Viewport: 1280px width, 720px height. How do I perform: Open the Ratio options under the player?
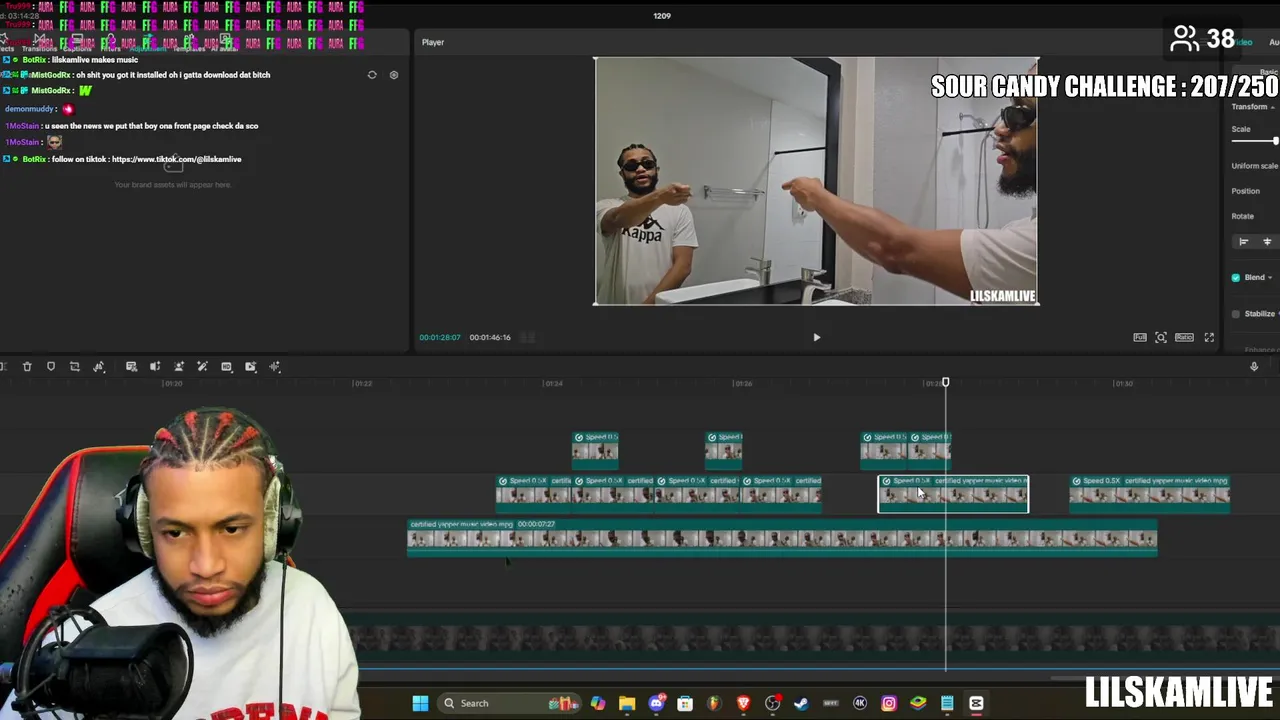[x=1184, y=338]
